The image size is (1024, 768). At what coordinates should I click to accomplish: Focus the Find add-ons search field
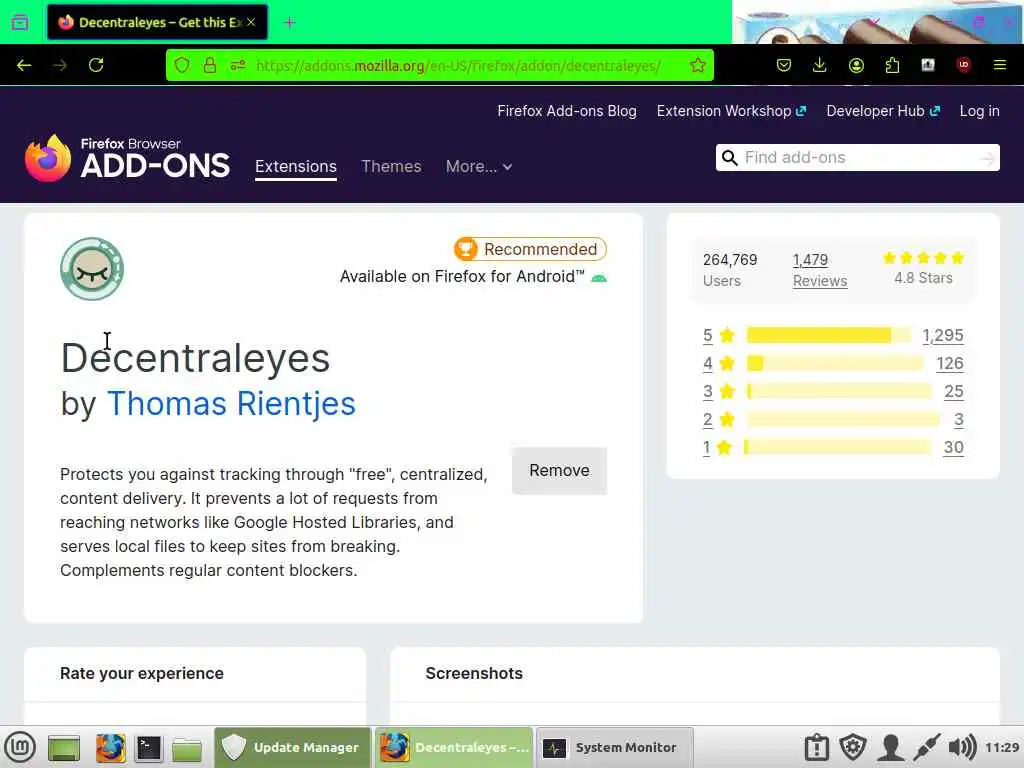click(857, 157)
